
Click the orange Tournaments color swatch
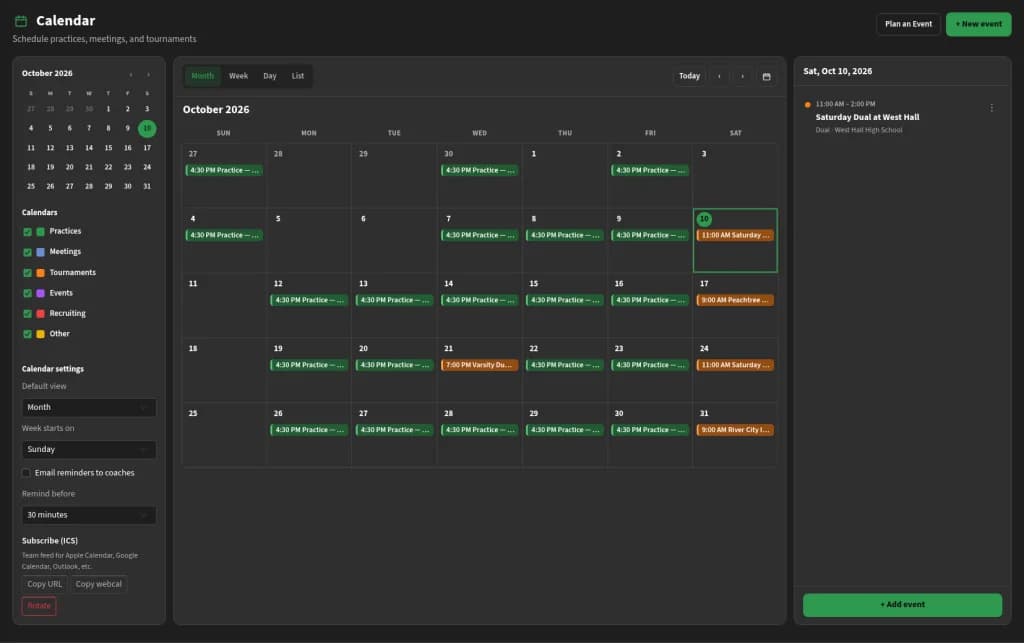tap(40, 273)
